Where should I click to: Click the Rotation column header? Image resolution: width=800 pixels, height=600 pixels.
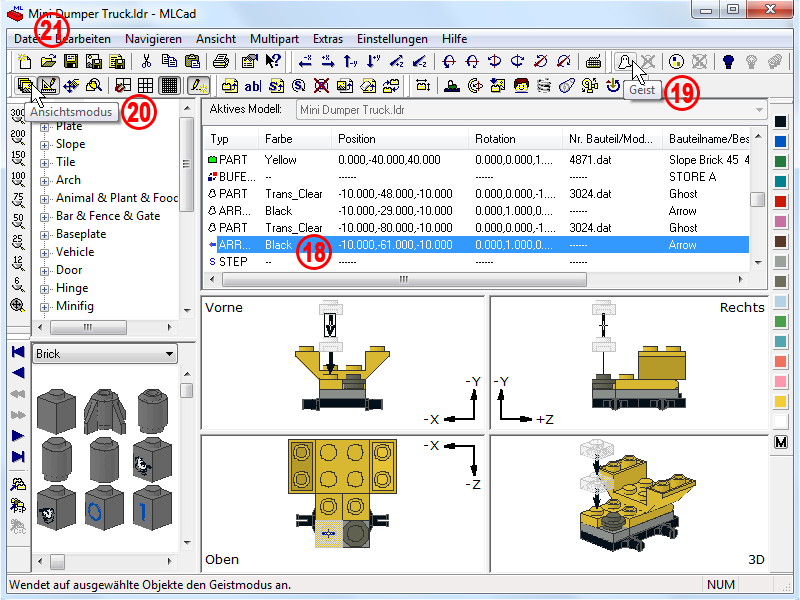coord(515,139)
